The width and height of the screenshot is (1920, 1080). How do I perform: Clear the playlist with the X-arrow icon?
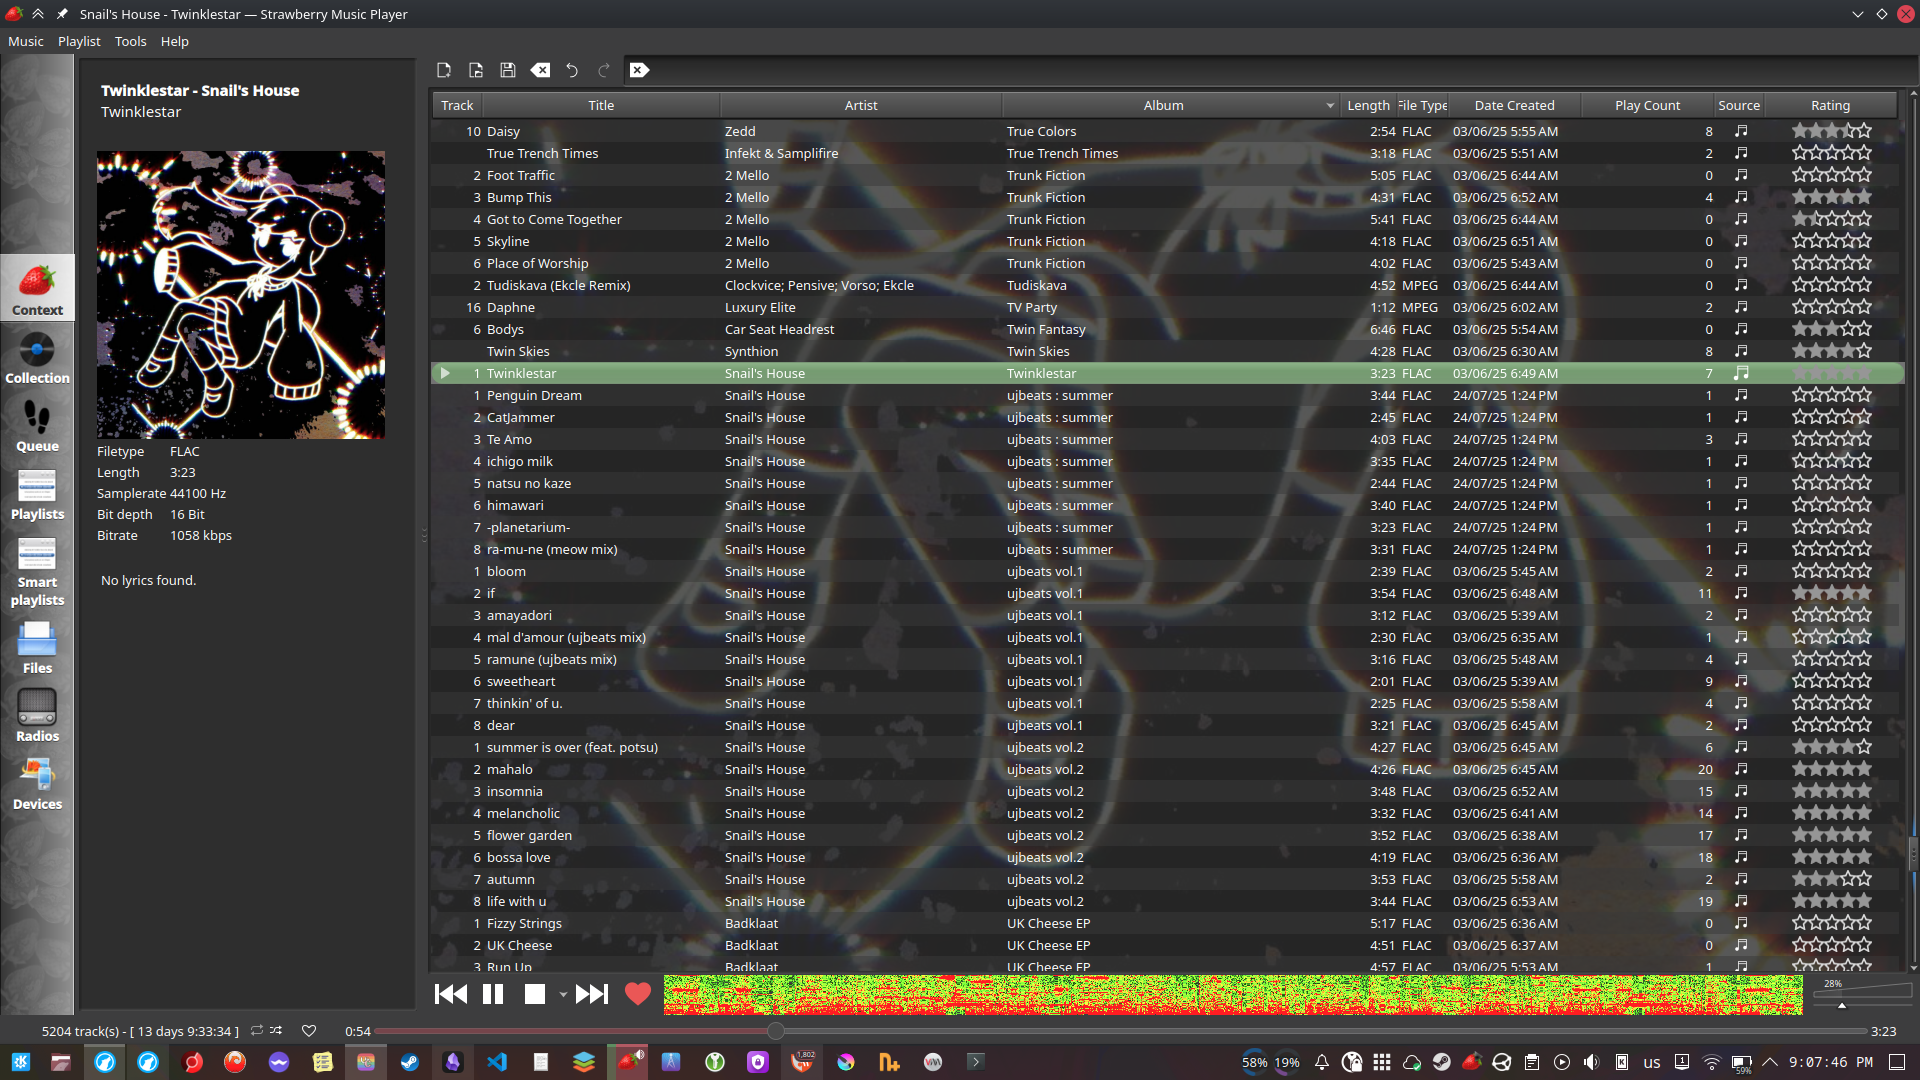click(x=540, y=70)
